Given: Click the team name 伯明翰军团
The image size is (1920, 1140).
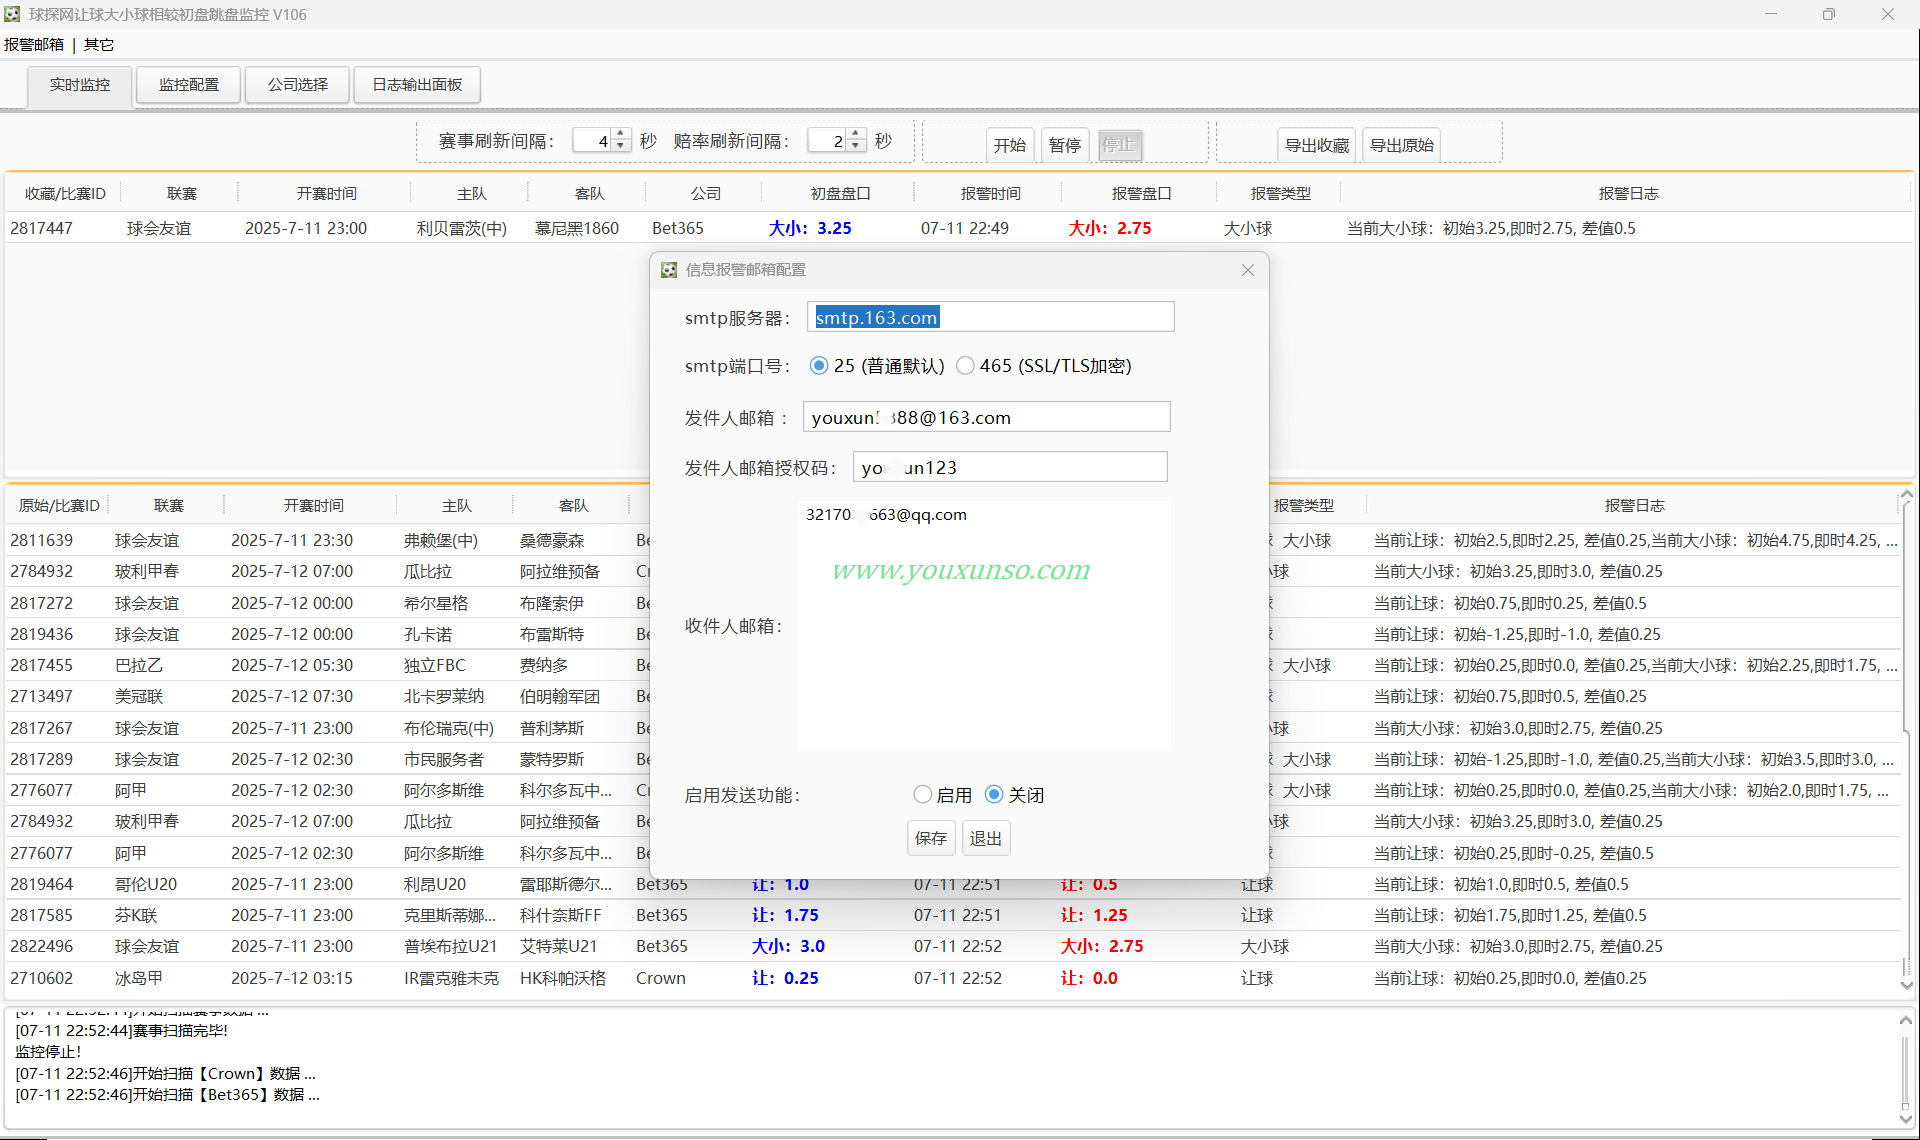Looking at the screenshot, I should pyautogui.click(x=559, y=696).
